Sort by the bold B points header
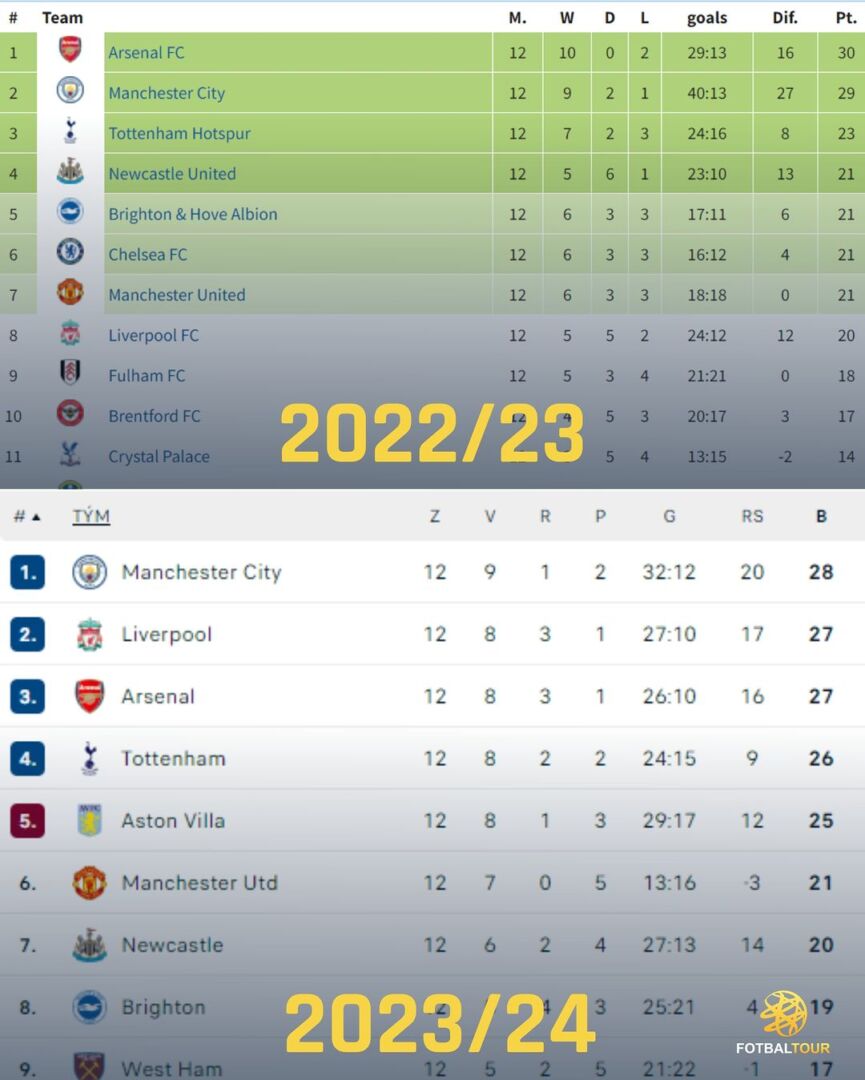The width and height of the screenshot is (865, 1080). tap(821, 517)
